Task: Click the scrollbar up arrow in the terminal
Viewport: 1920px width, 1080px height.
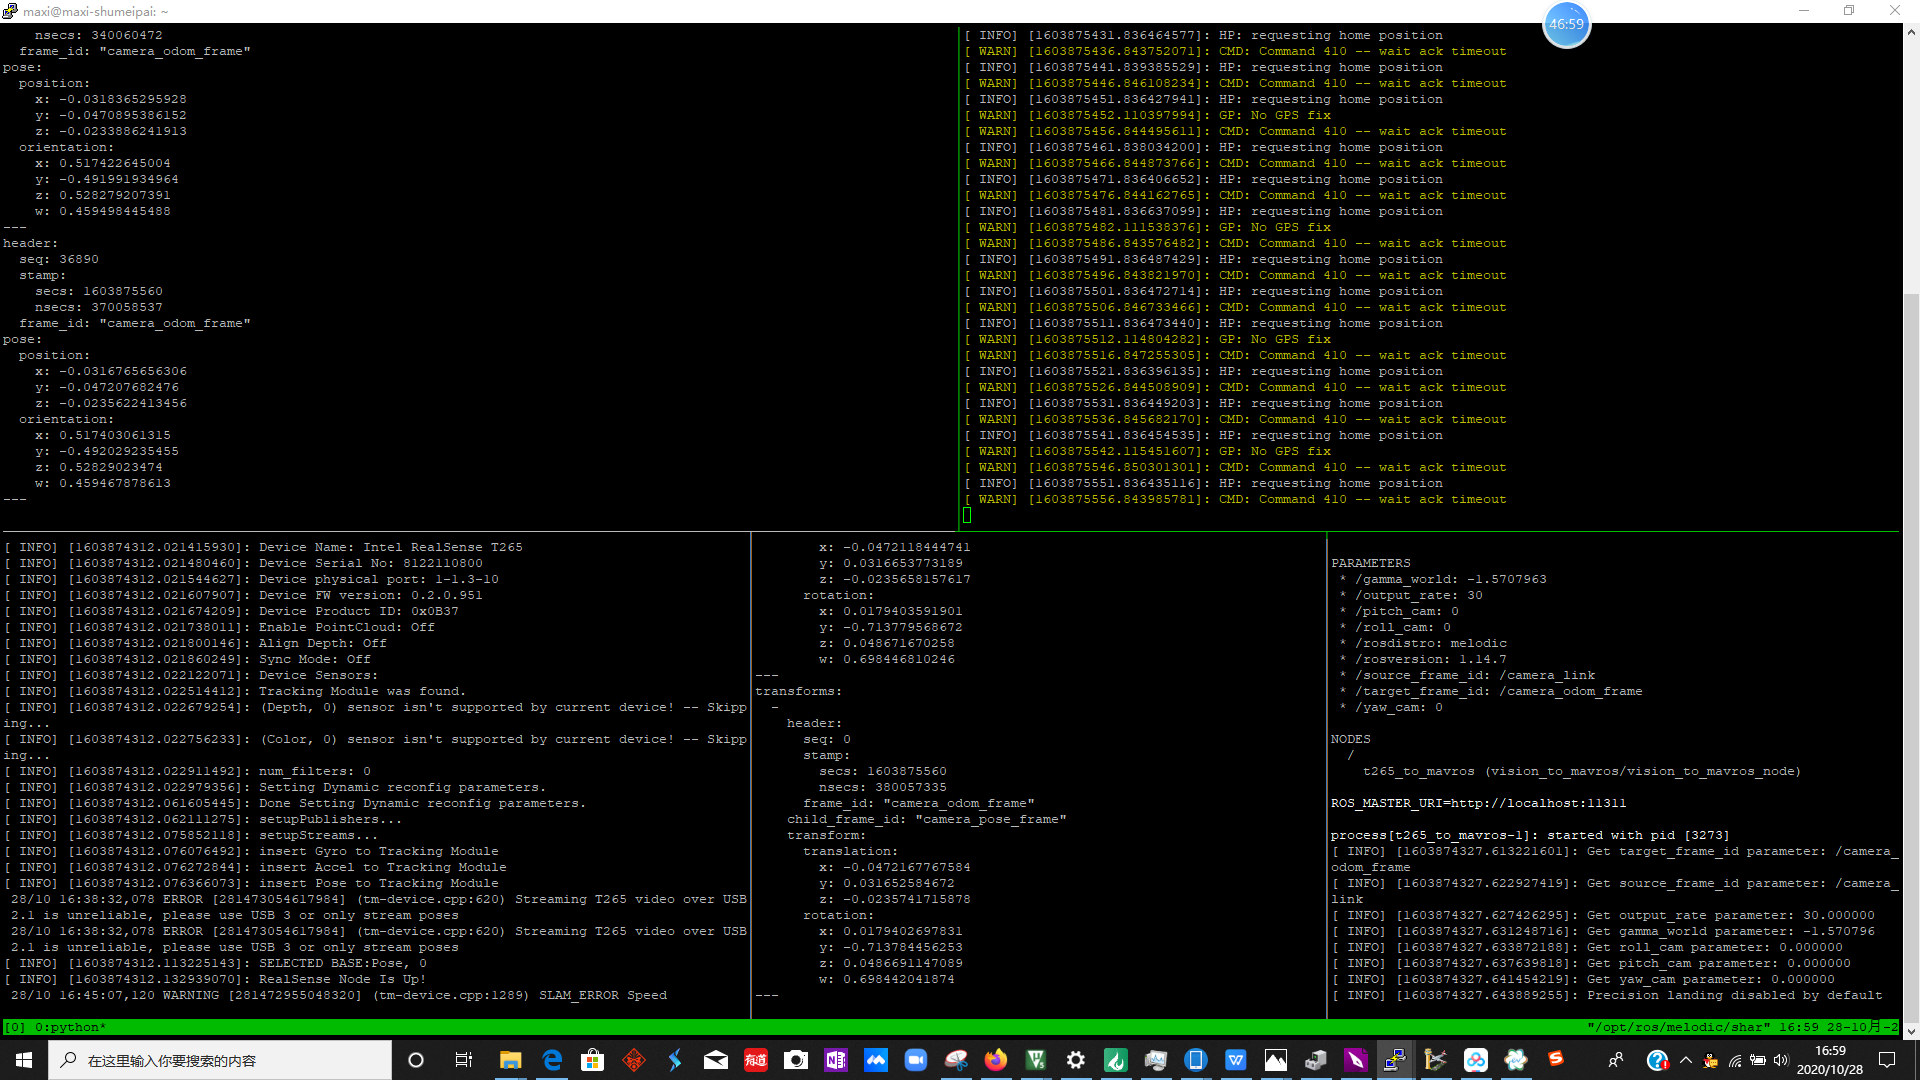Action: (1911, 32)
